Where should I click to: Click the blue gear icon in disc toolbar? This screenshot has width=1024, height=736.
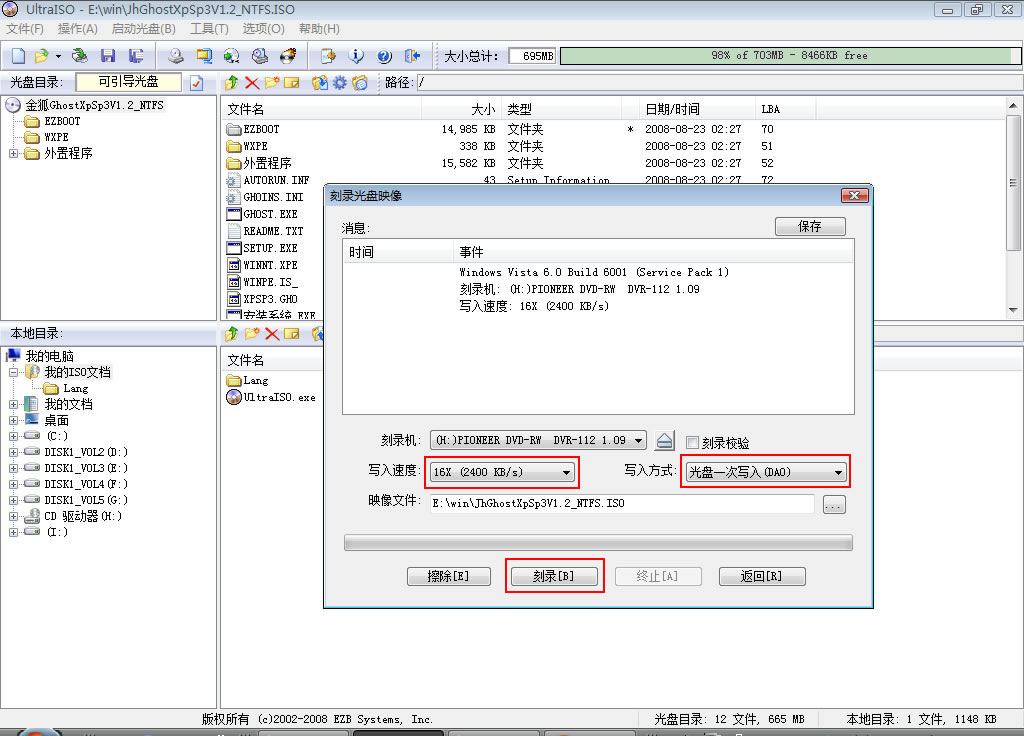(x=340, y=83)
